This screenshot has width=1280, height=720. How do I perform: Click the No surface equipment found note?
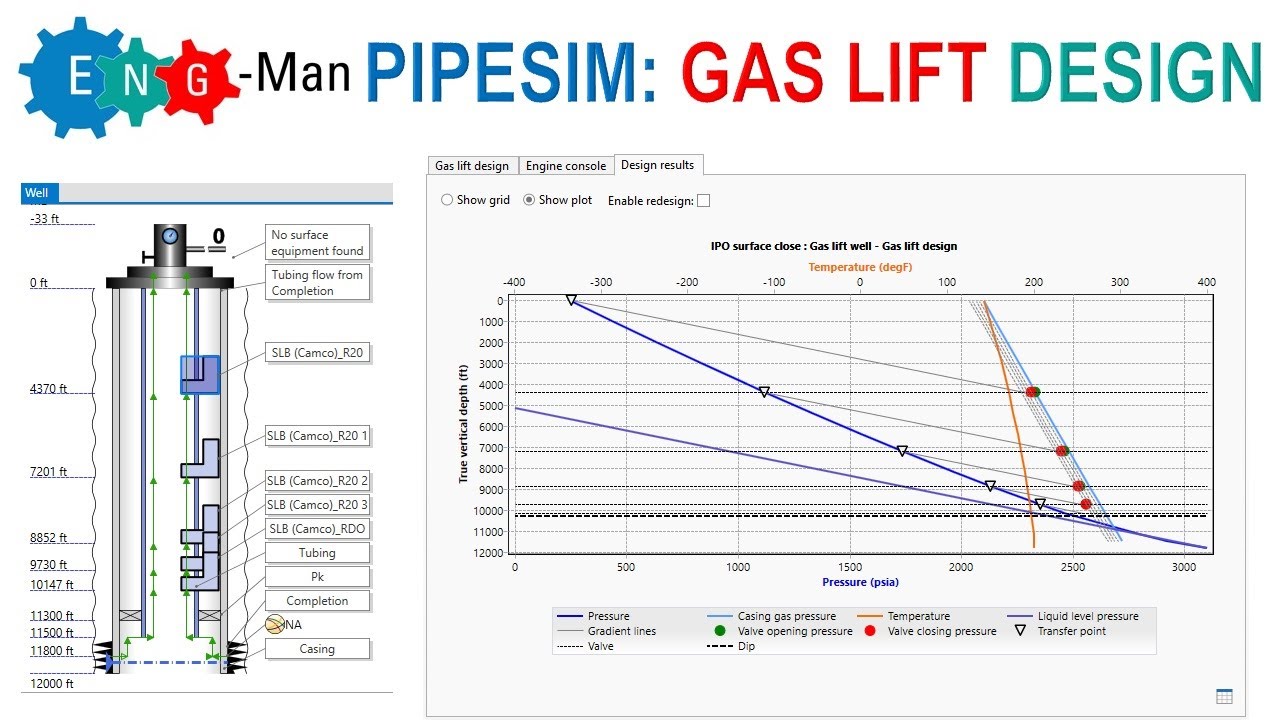(x=318, y=243)
